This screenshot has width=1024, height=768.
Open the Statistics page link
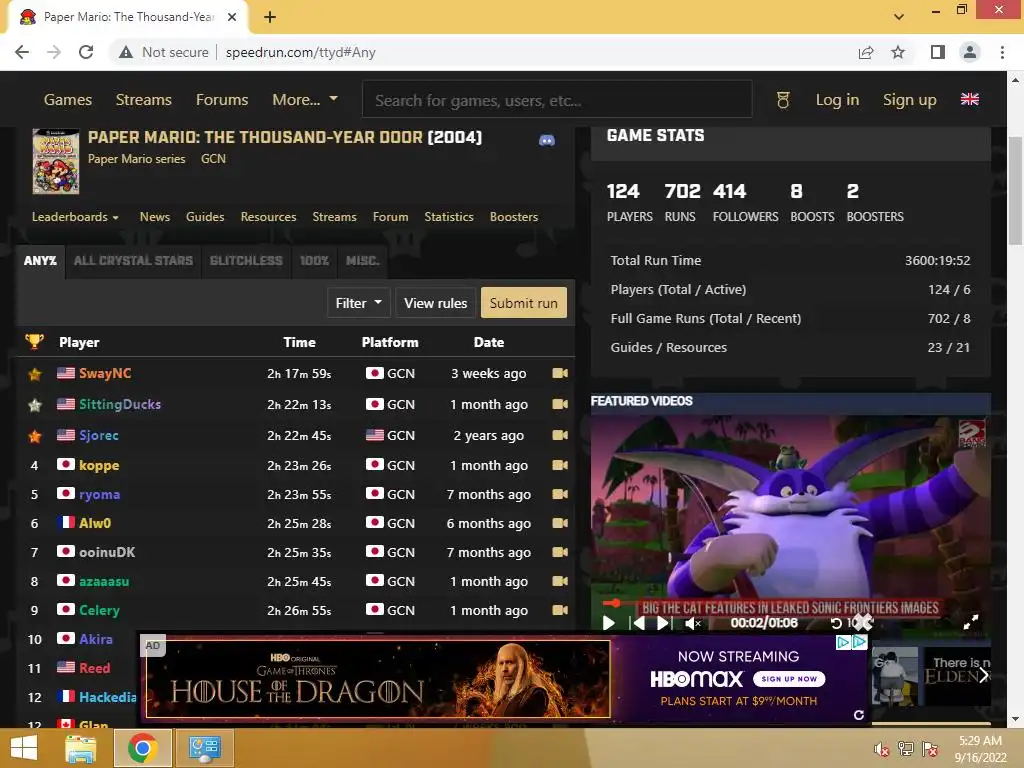[x=449, y=217]
